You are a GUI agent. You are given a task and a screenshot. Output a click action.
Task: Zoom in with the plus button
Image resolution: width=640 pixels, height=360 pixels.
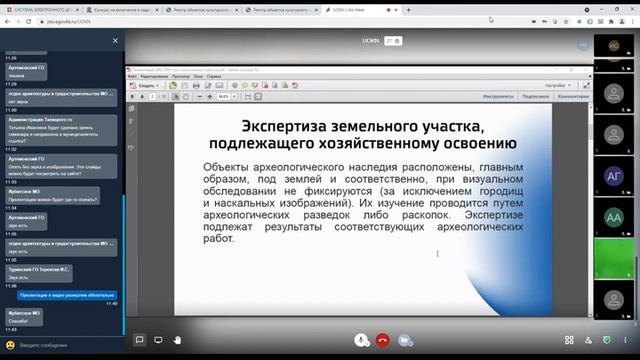(210, 97)
